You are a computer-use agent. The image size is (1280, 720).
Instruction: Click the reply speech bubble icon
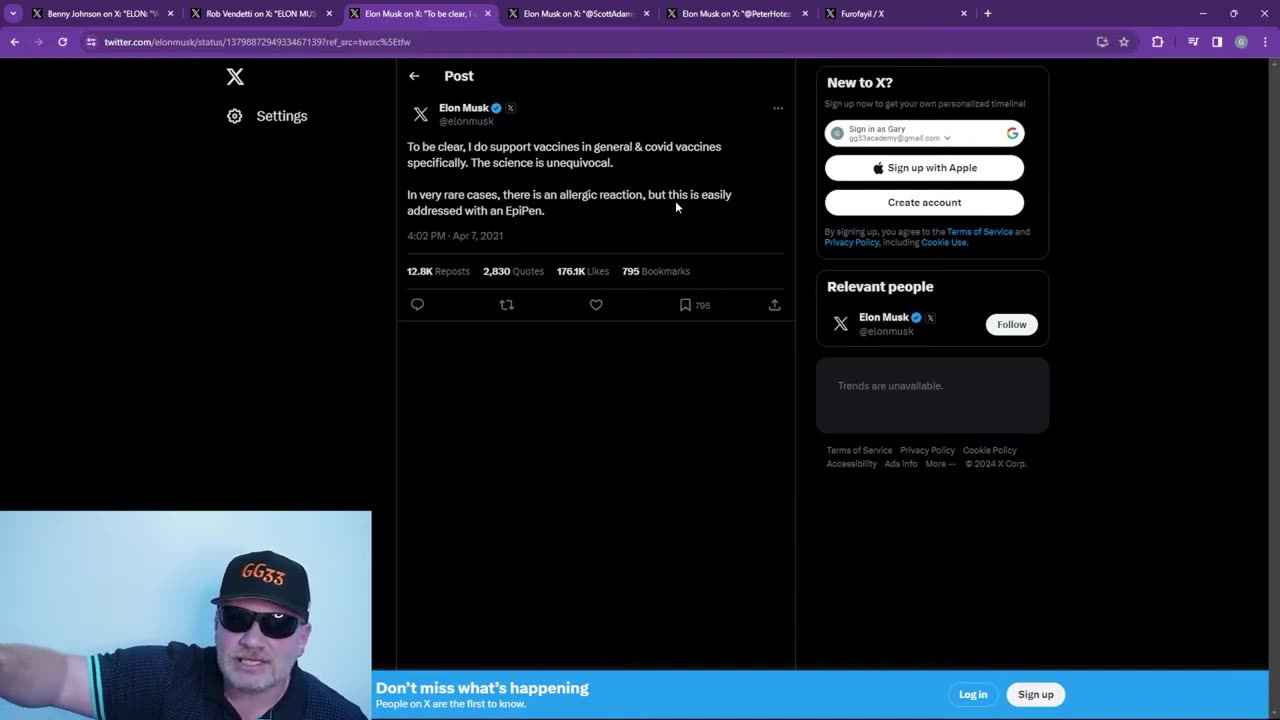[418, 305]
